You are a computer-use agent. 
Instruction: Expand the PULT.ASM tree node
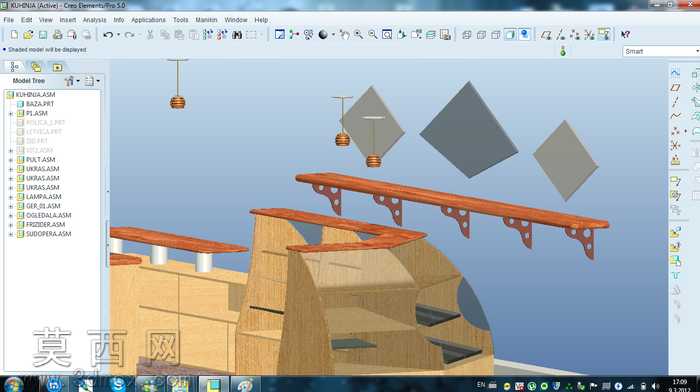click(11, 160)
